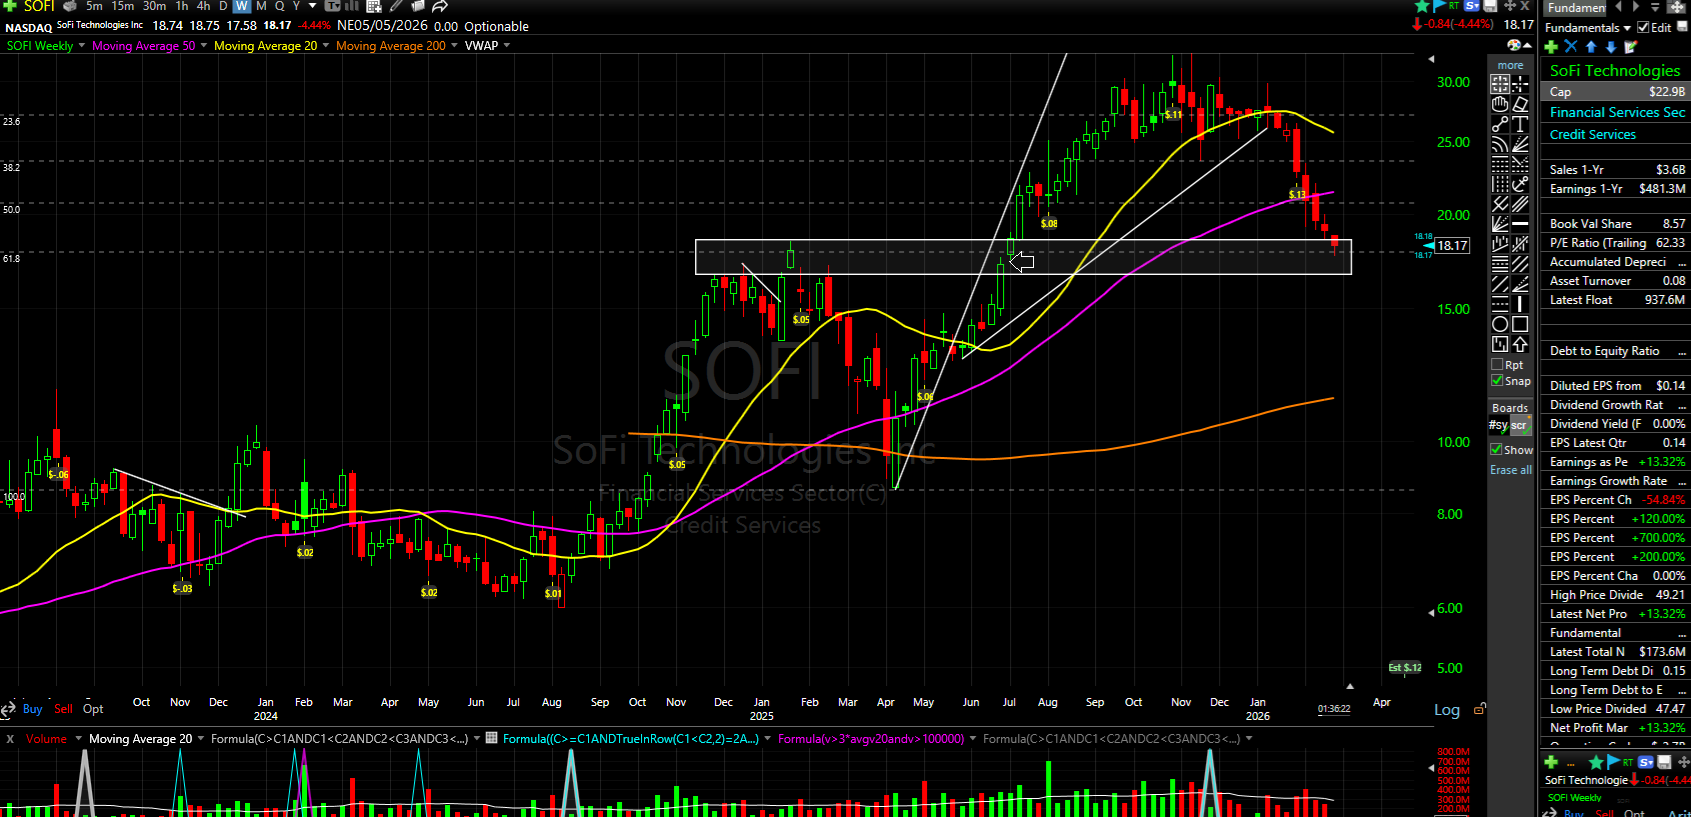This screenshot has width=1691, height=817.
Task: Select the Fundamentals panel tab
Action: [x=1576, y=7]
